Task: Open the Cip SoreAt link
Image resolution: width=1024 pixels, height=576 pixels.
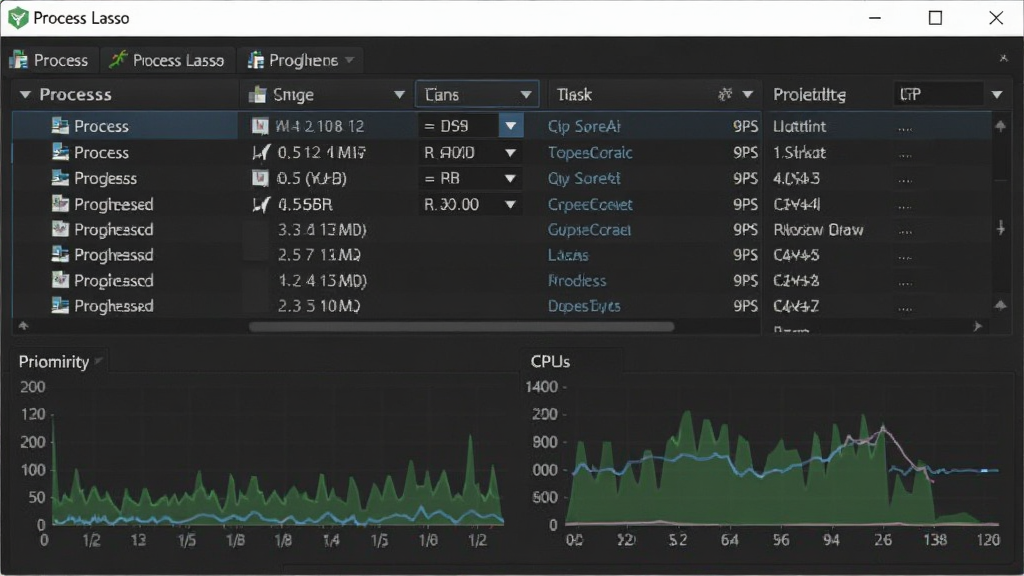Action: [584, 126]
